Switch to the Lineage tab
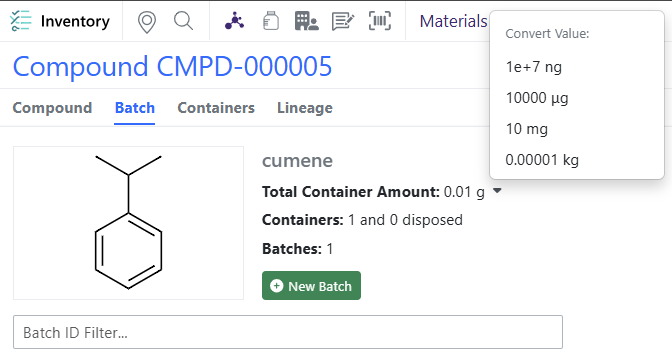The height and width of the screenshot is (361, 672). 305,108
